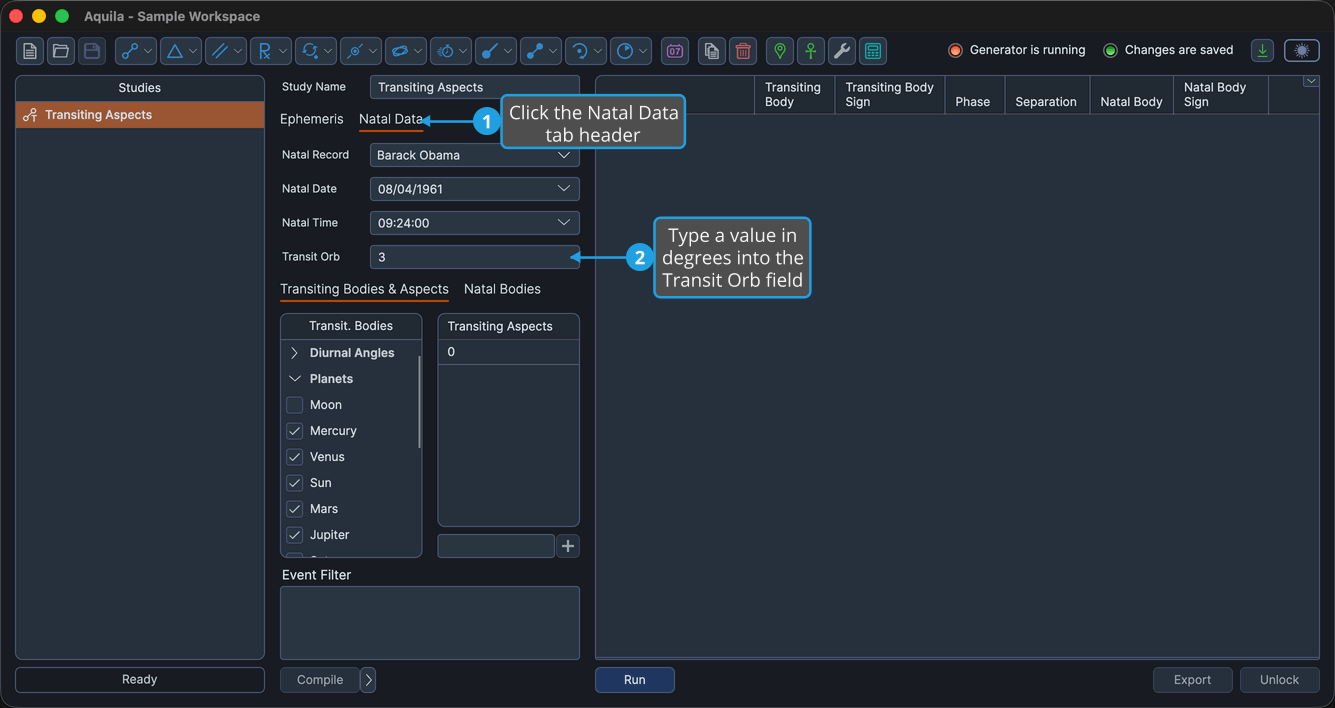
Task: Collapse the Planets tree group
Action: tap(294, 379)
